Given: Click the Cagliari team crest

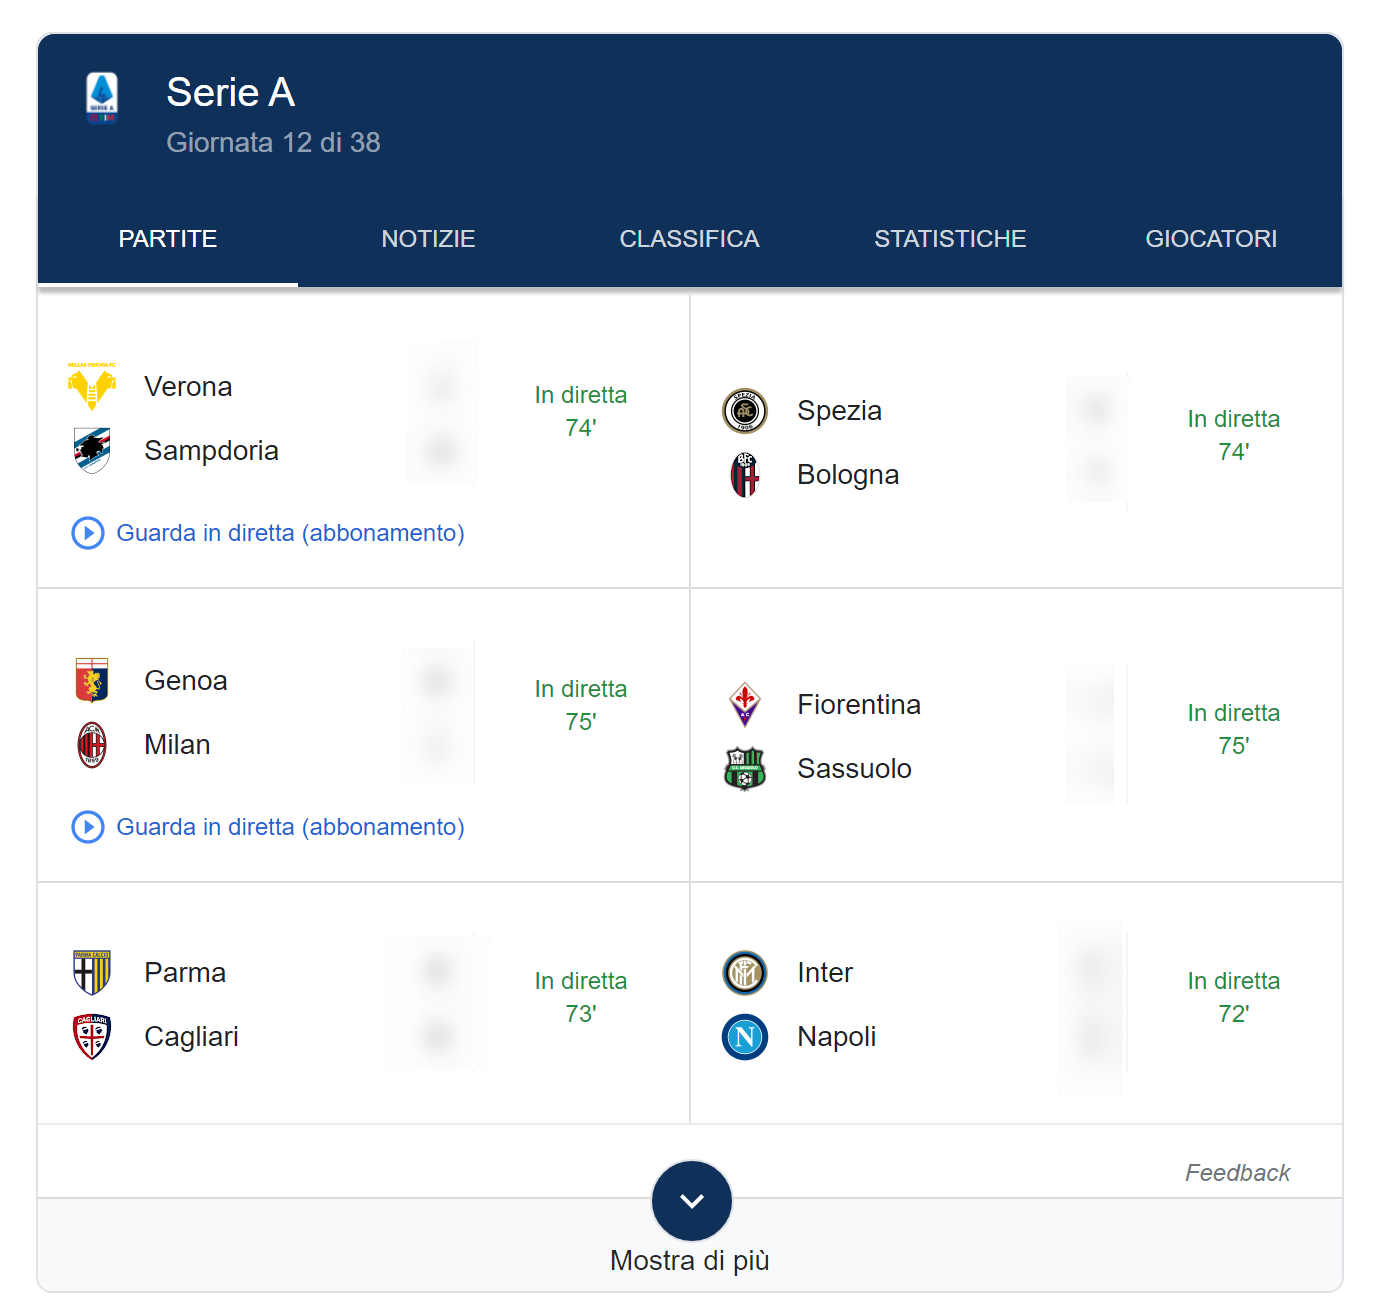Looking at the screenshot, I should click(92, 1037).
